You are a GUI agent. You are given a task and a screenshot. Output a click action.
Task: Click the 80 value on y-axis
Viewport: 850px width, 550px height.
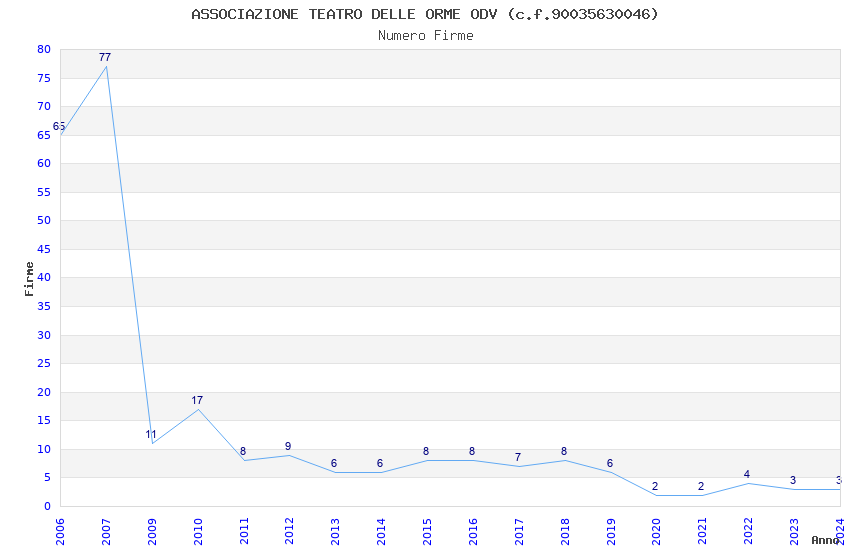pyautogui.click(x=43, y=49)
